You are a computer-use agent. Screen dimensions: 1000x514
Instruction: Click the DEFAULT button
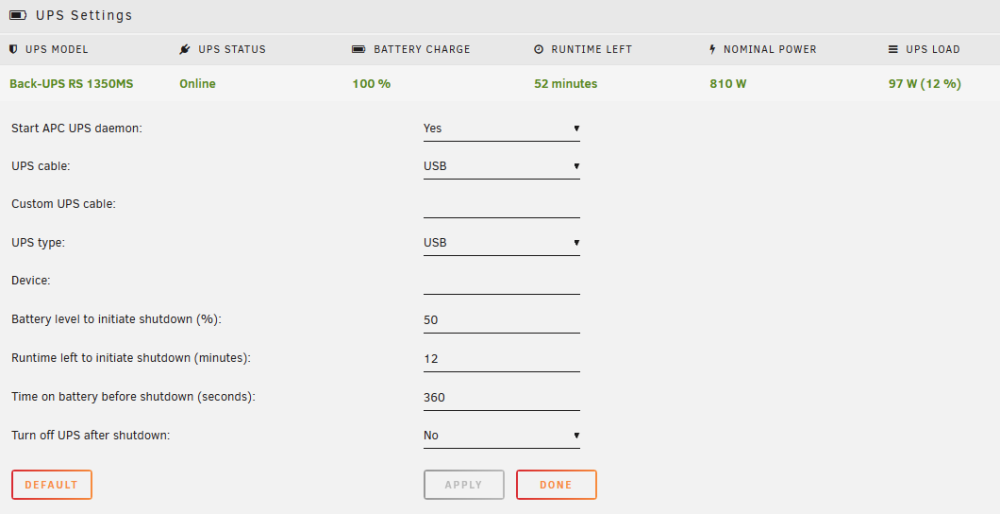[52, 485]
